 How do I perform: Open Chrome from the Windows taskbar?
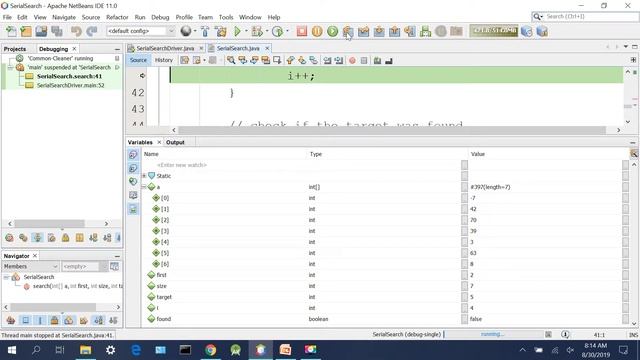click(211, 350)
